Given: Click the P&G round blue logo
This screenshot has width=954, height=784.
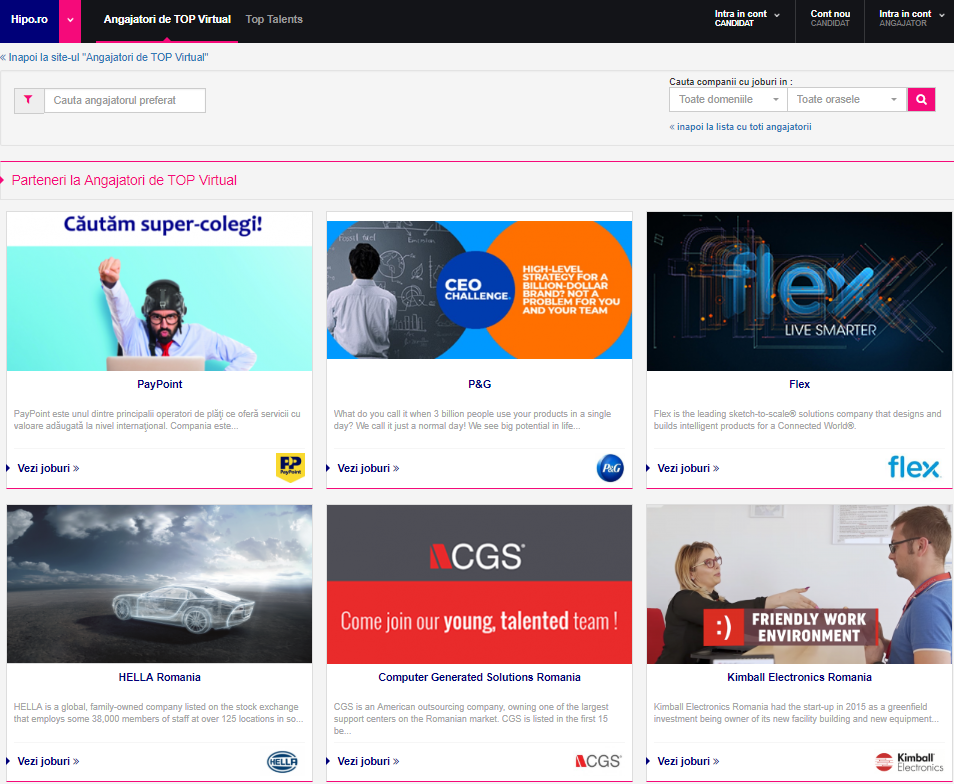Looking at the screenshot, I should pyautogui.click(x=610, y=467).
